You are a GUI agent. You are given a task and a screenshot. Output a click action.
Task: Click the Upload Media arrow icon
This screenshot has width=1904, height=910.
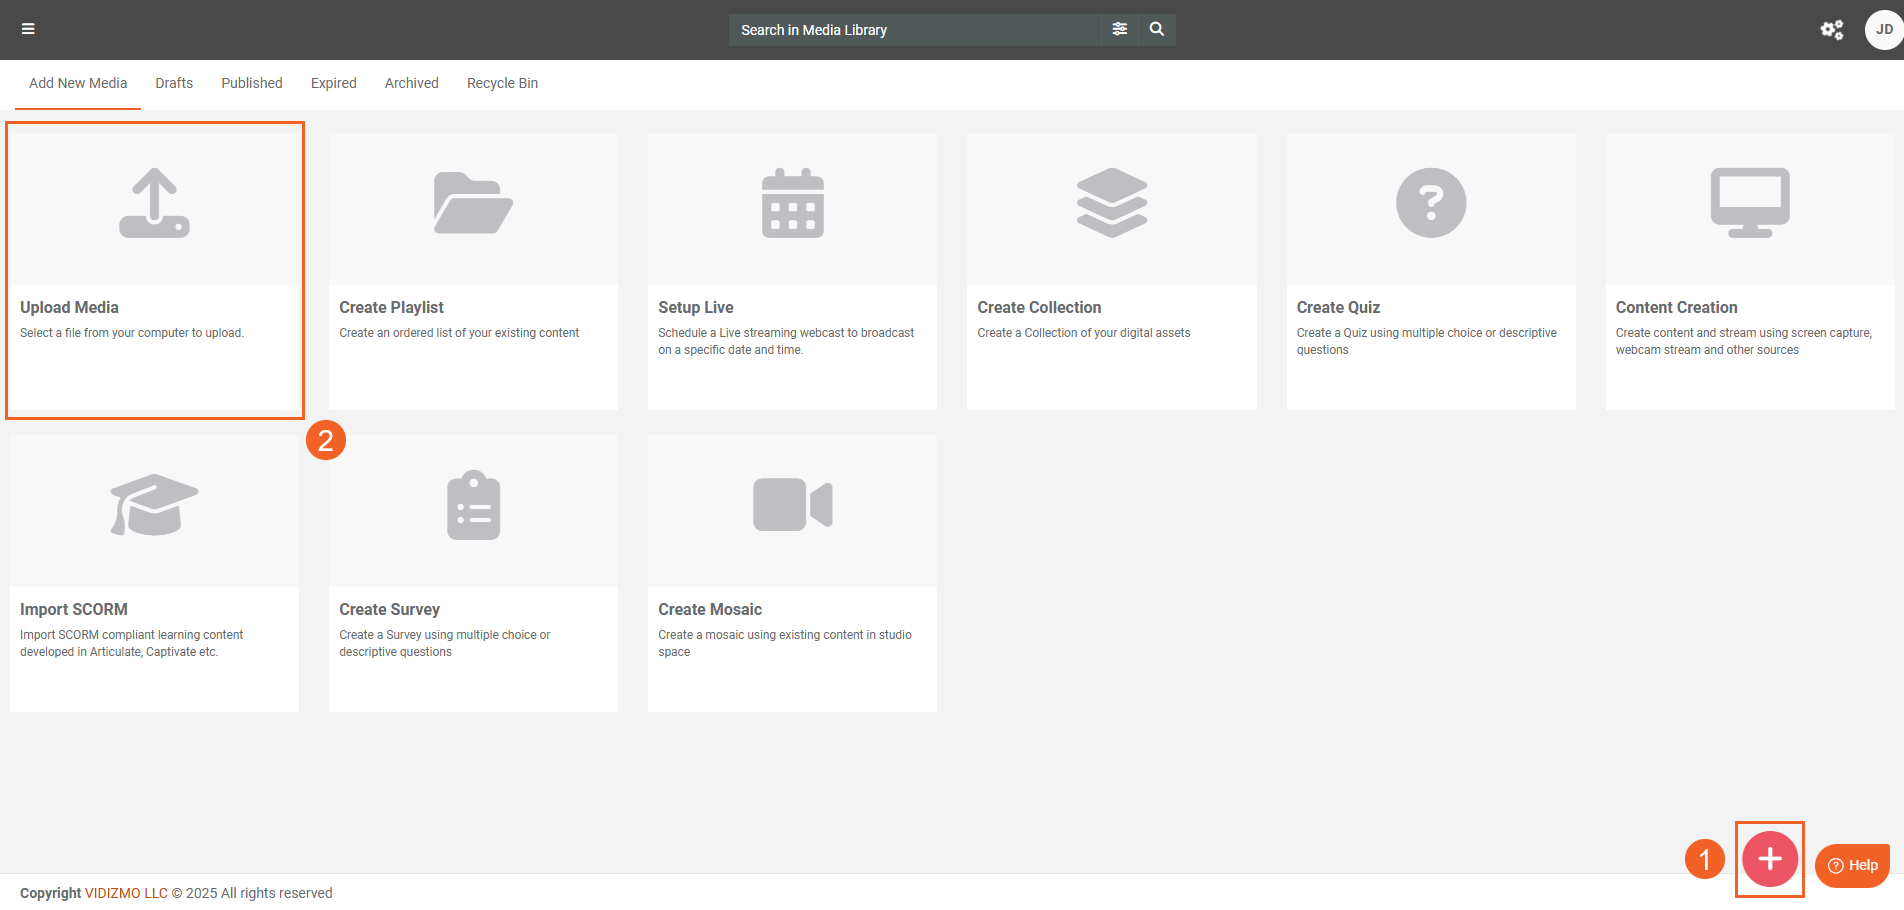154,203
